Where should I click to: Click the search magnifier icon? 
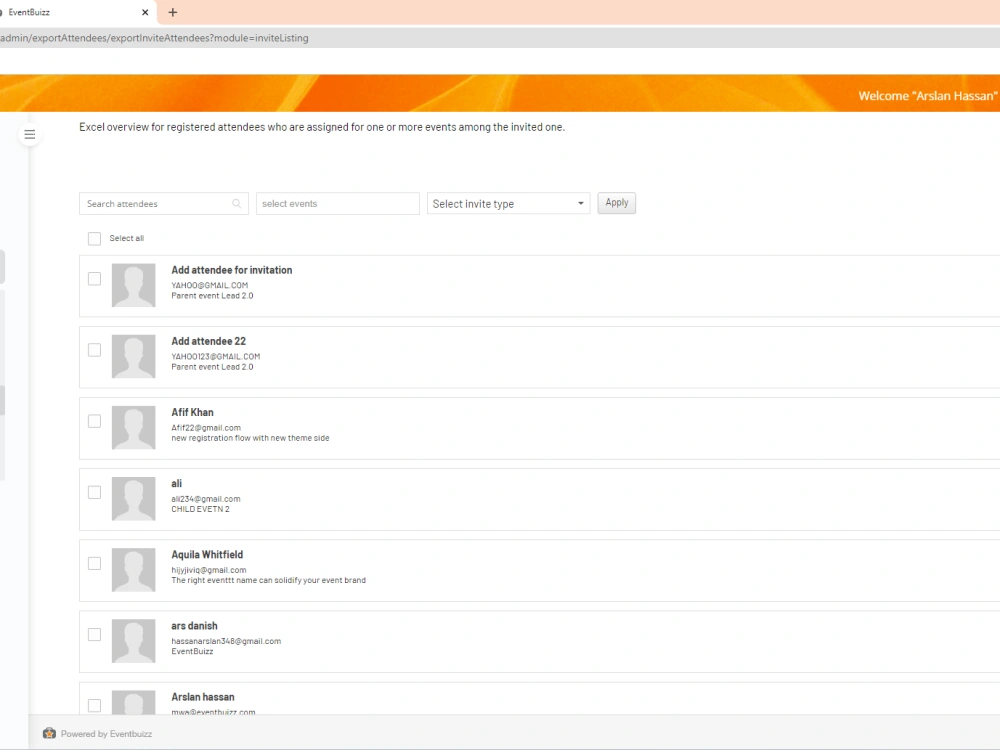coord(237,203)
